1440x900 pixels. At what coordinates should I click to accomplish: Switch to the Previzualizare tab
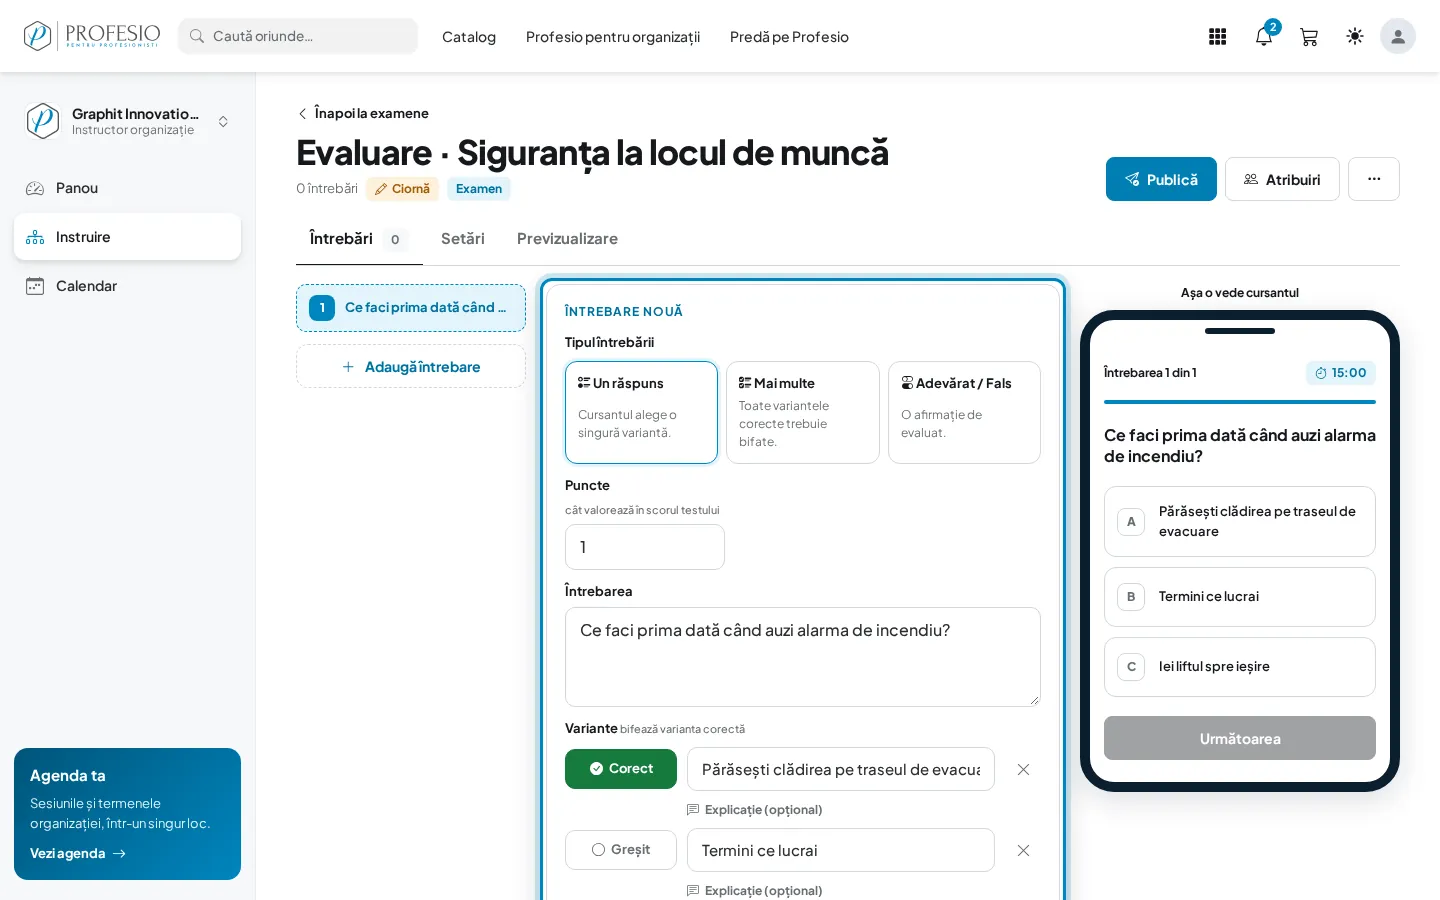pyautogui.click(x=567, y=239)
